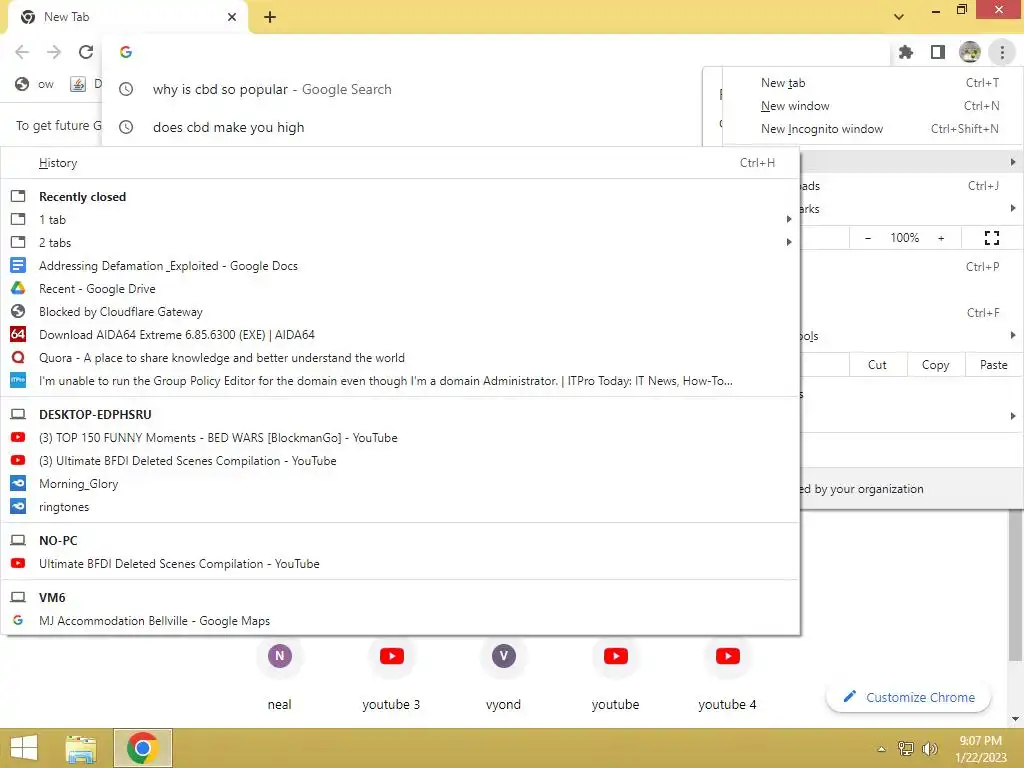The width and height of the screenshot is (1024, 768).
Task: Click the Downloads row with Ctrl+J shortcut
Action: coord(912,185)
